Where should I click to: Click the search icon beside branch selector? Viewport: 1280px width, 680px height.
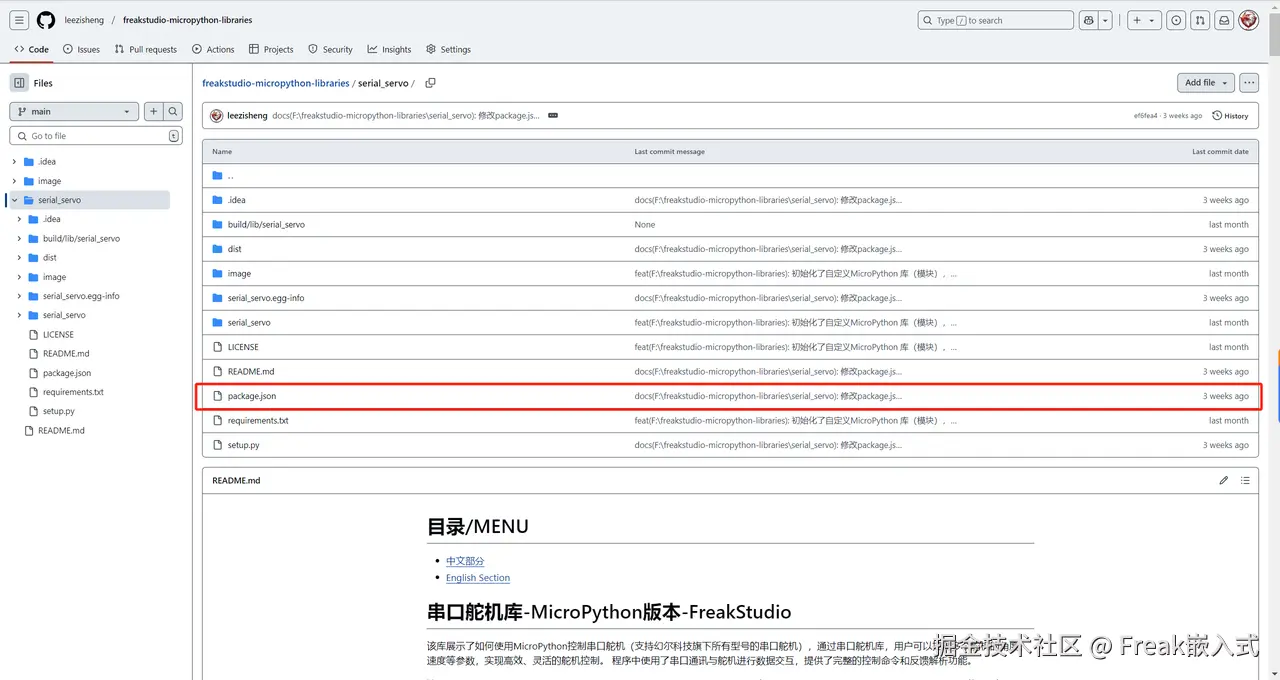pos(173,112)
